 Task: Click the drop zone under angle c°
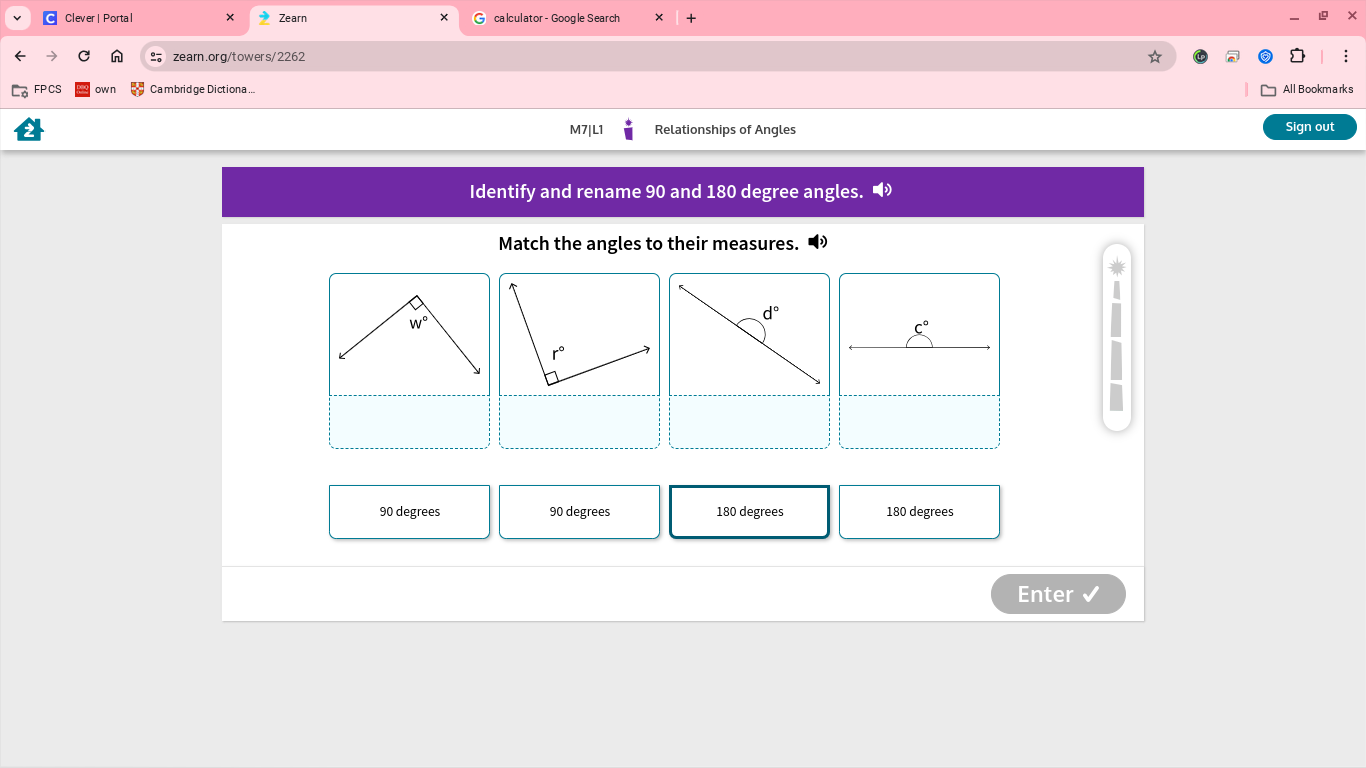pyautogui.click(x=920, y=422)
